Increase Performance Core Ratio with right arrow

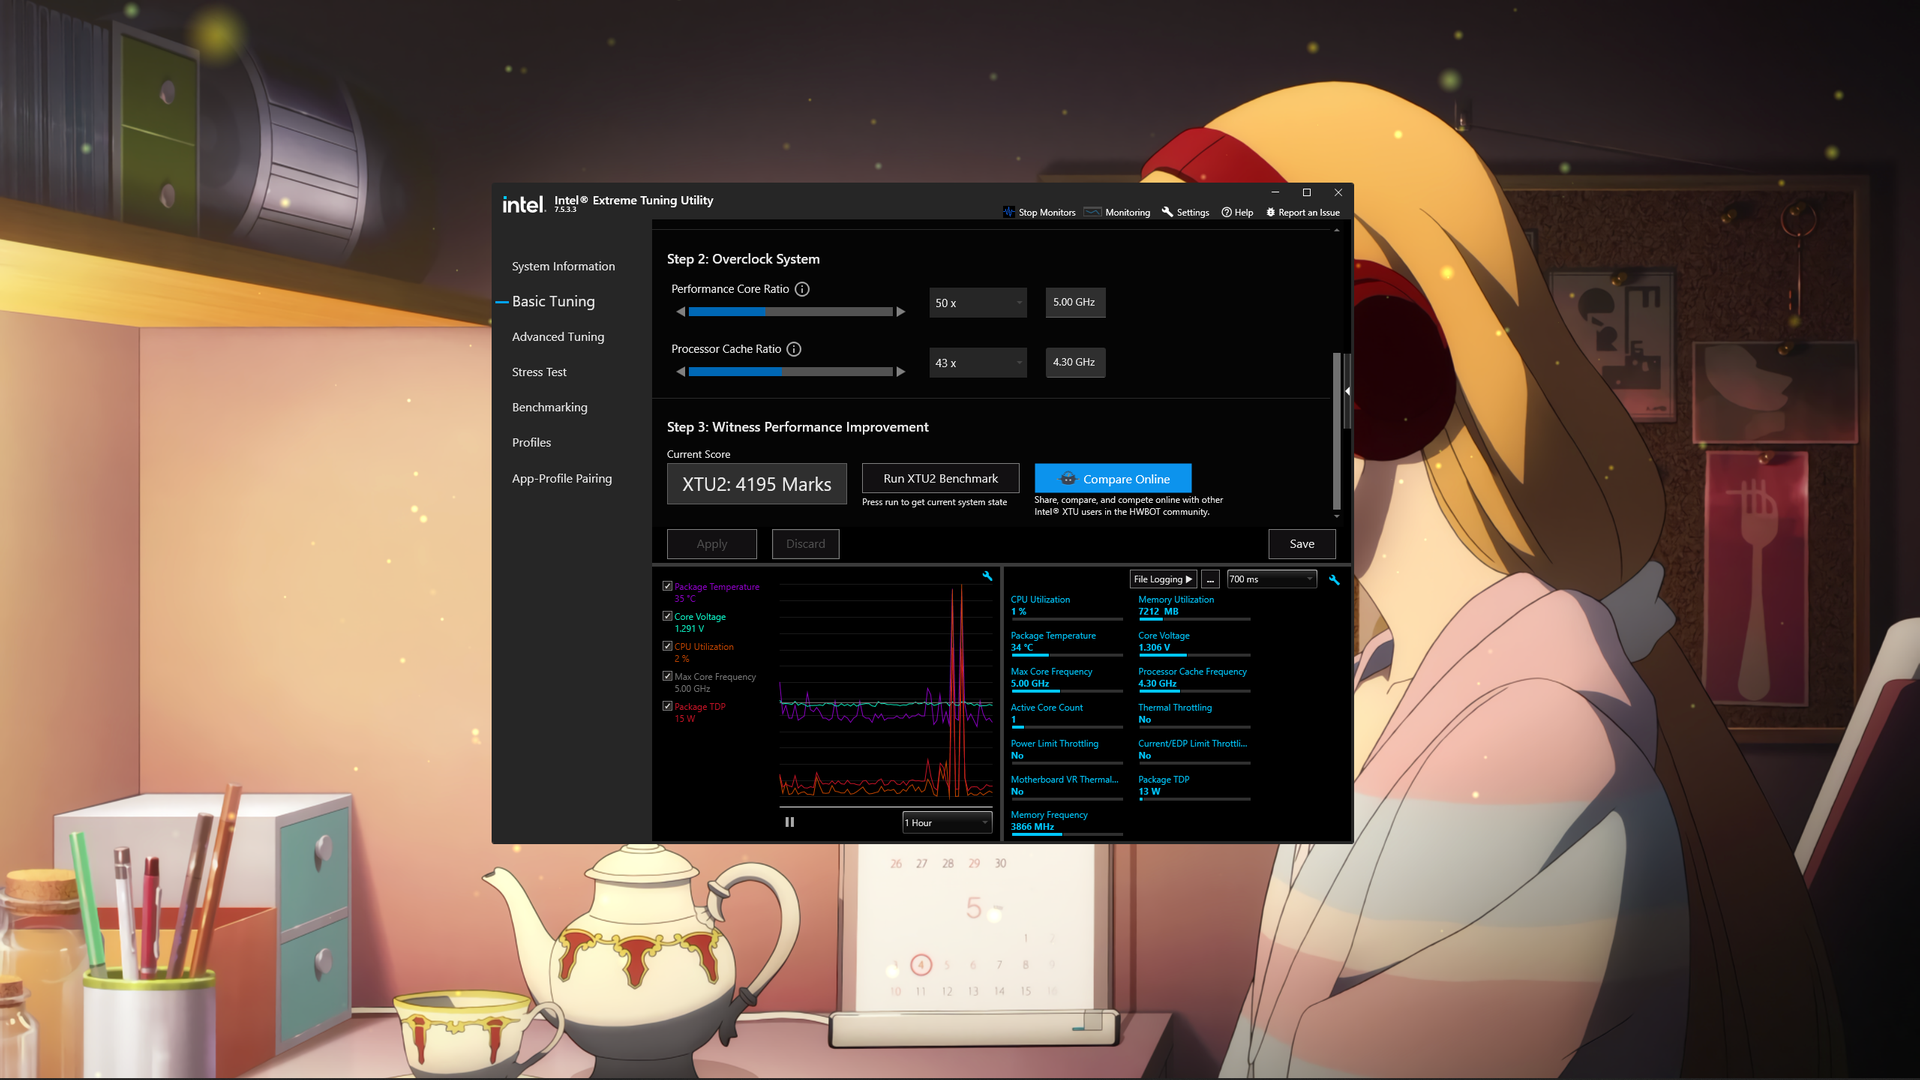(x=901, y=312)
